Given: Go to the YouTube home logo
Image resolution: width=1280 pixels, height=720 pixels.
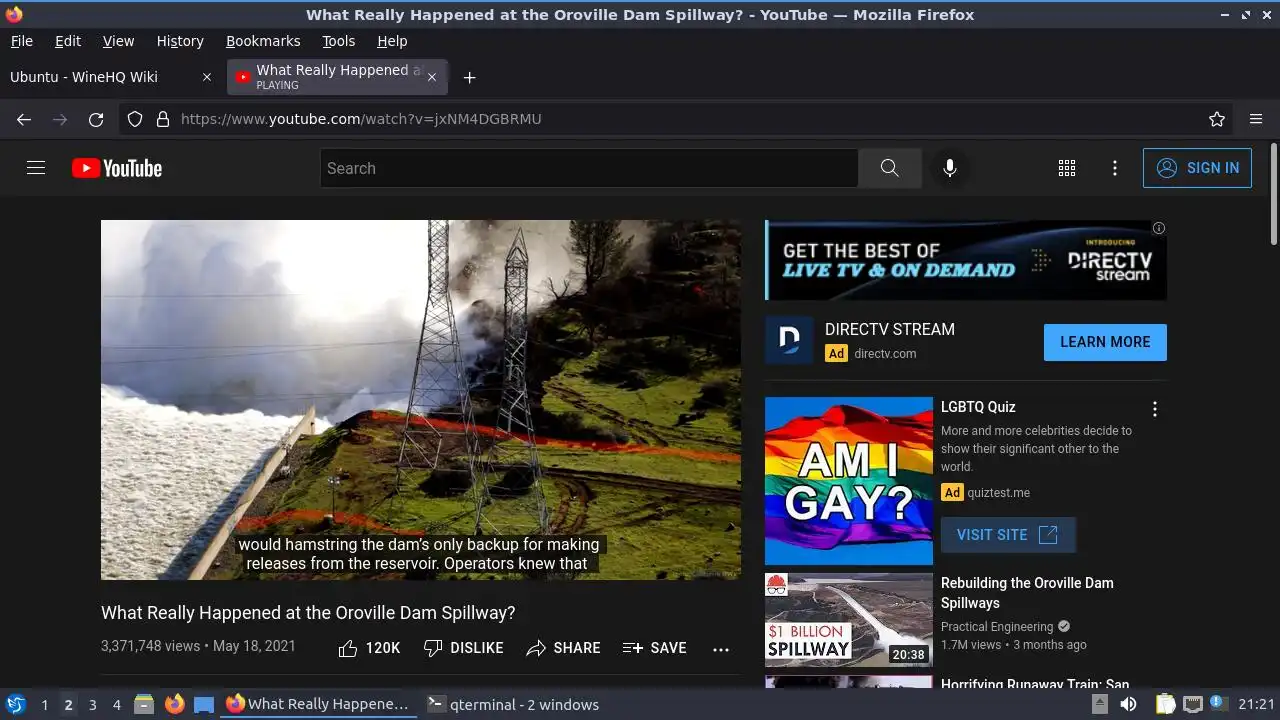Looking at the screenshot, I should 117,168.
